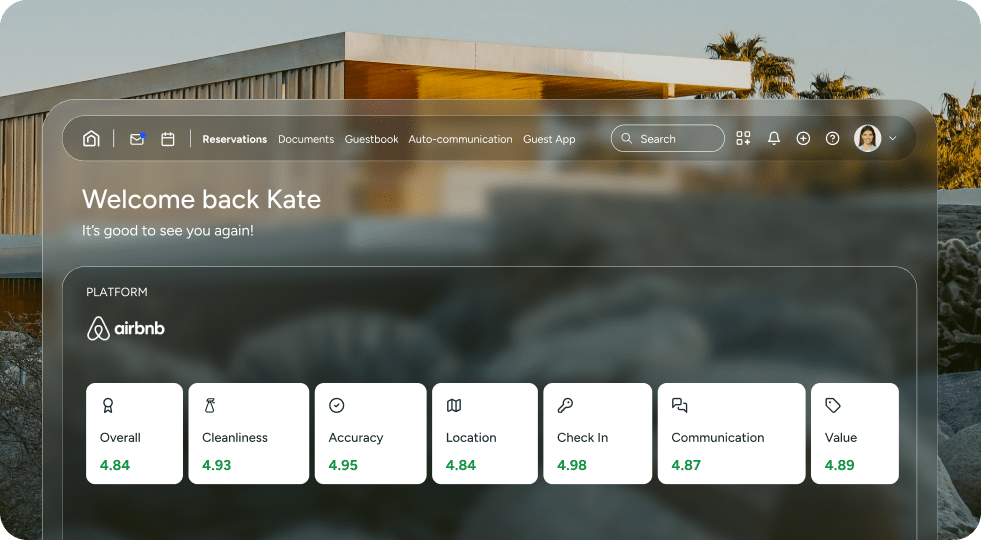Click the Check In rating card

click(x=597, y=434)
